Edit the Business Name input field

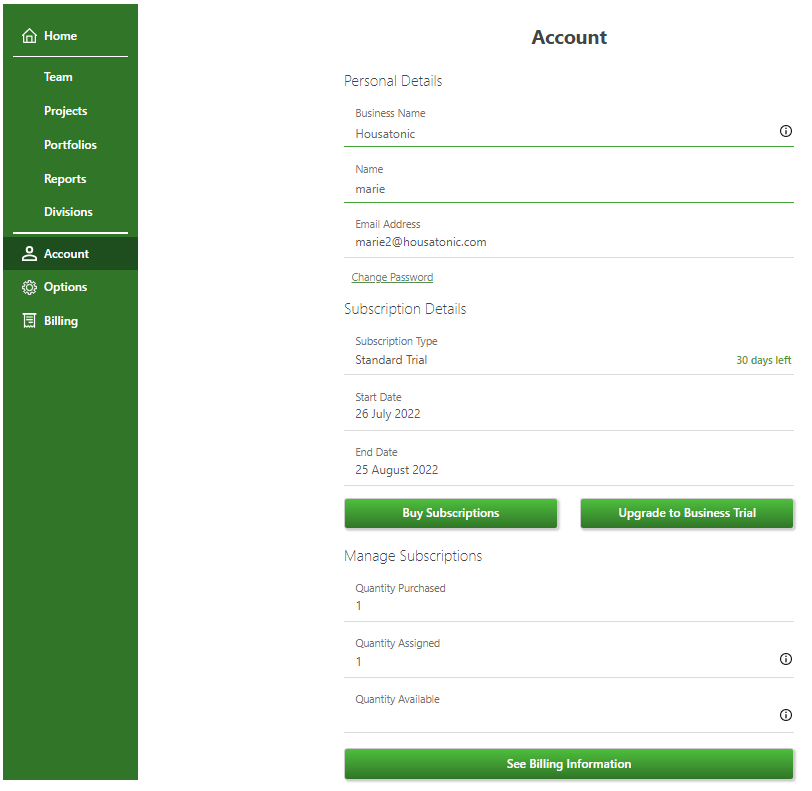click(x=560, y=134)
